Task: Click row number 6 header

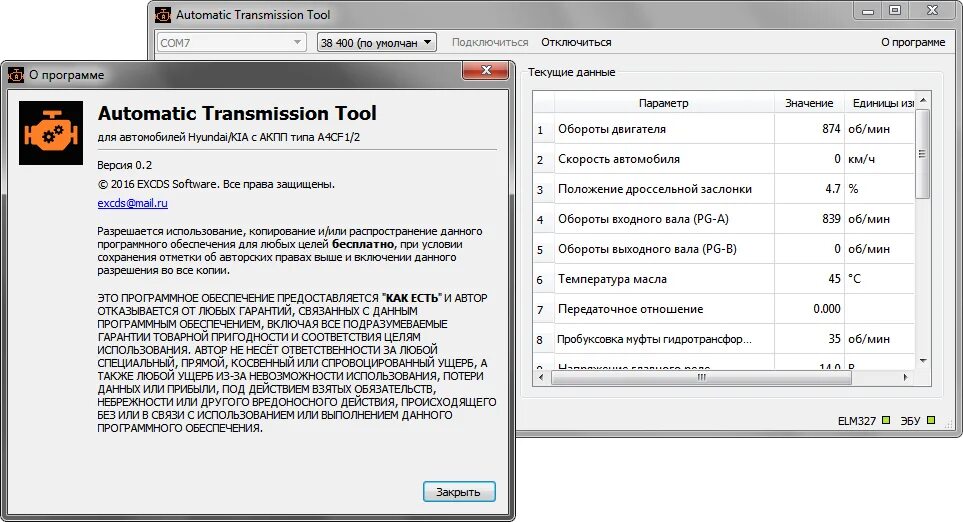Action: tap(544, 280)
